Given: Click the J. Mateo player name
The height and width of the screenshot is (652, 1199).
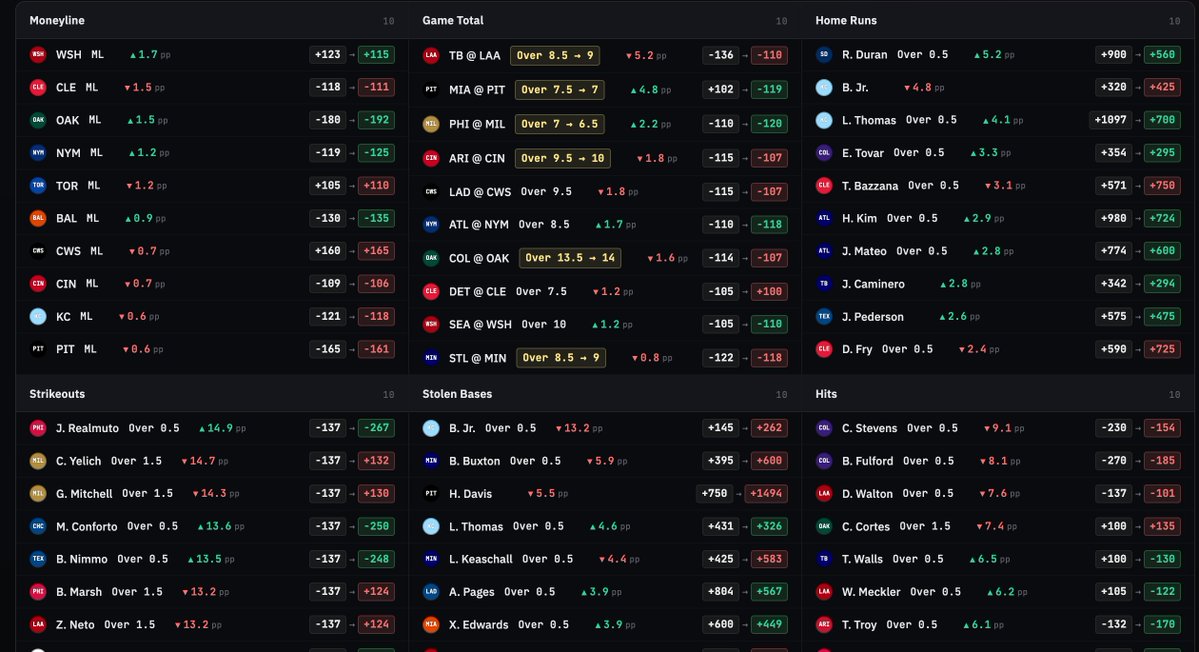Looking at the screenshot, I should (864, 251).
